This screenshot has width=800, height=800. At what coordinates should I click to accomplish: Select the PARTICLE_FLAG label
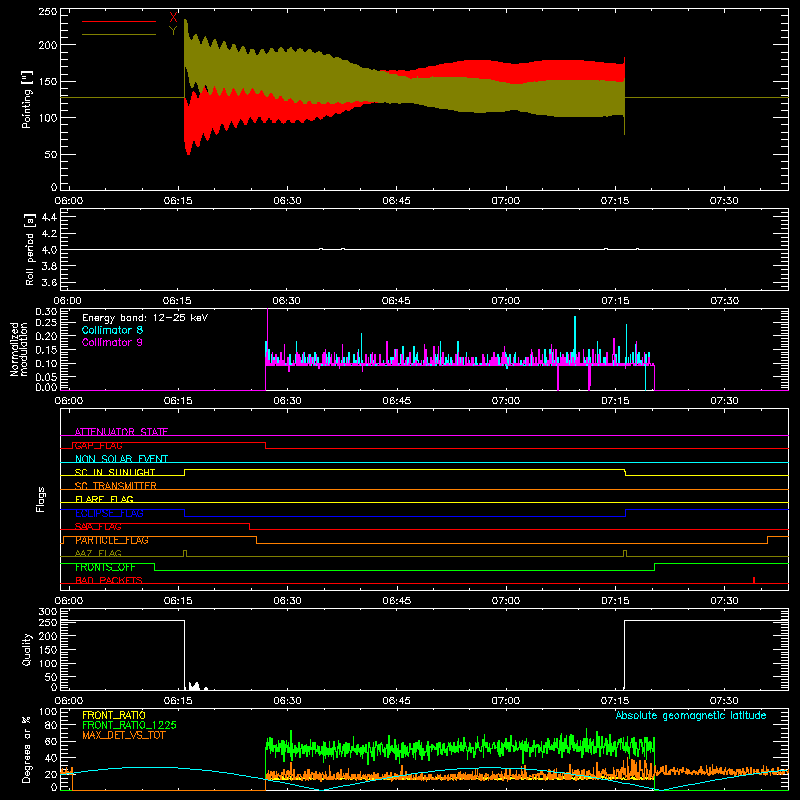(112, 540)
